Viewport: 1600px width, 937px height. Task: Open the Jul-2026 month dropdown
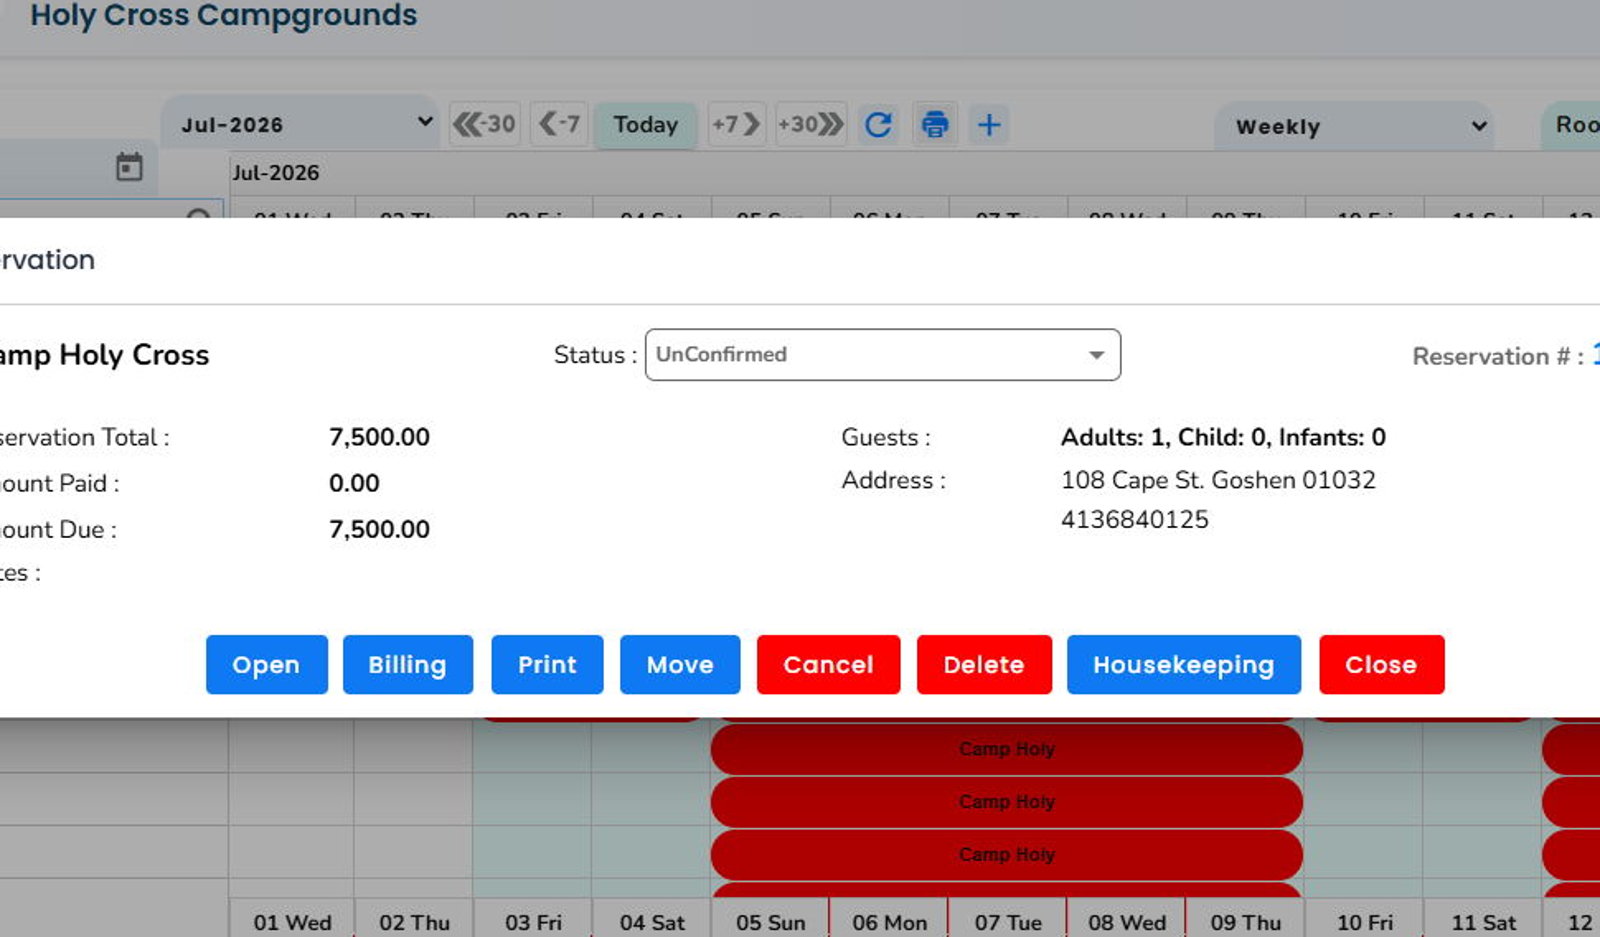(300, 124)
